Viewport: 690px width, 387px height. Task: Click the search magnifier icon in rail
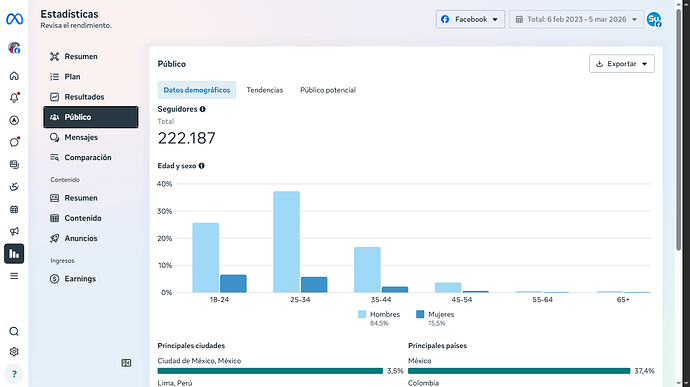[14, 332]
